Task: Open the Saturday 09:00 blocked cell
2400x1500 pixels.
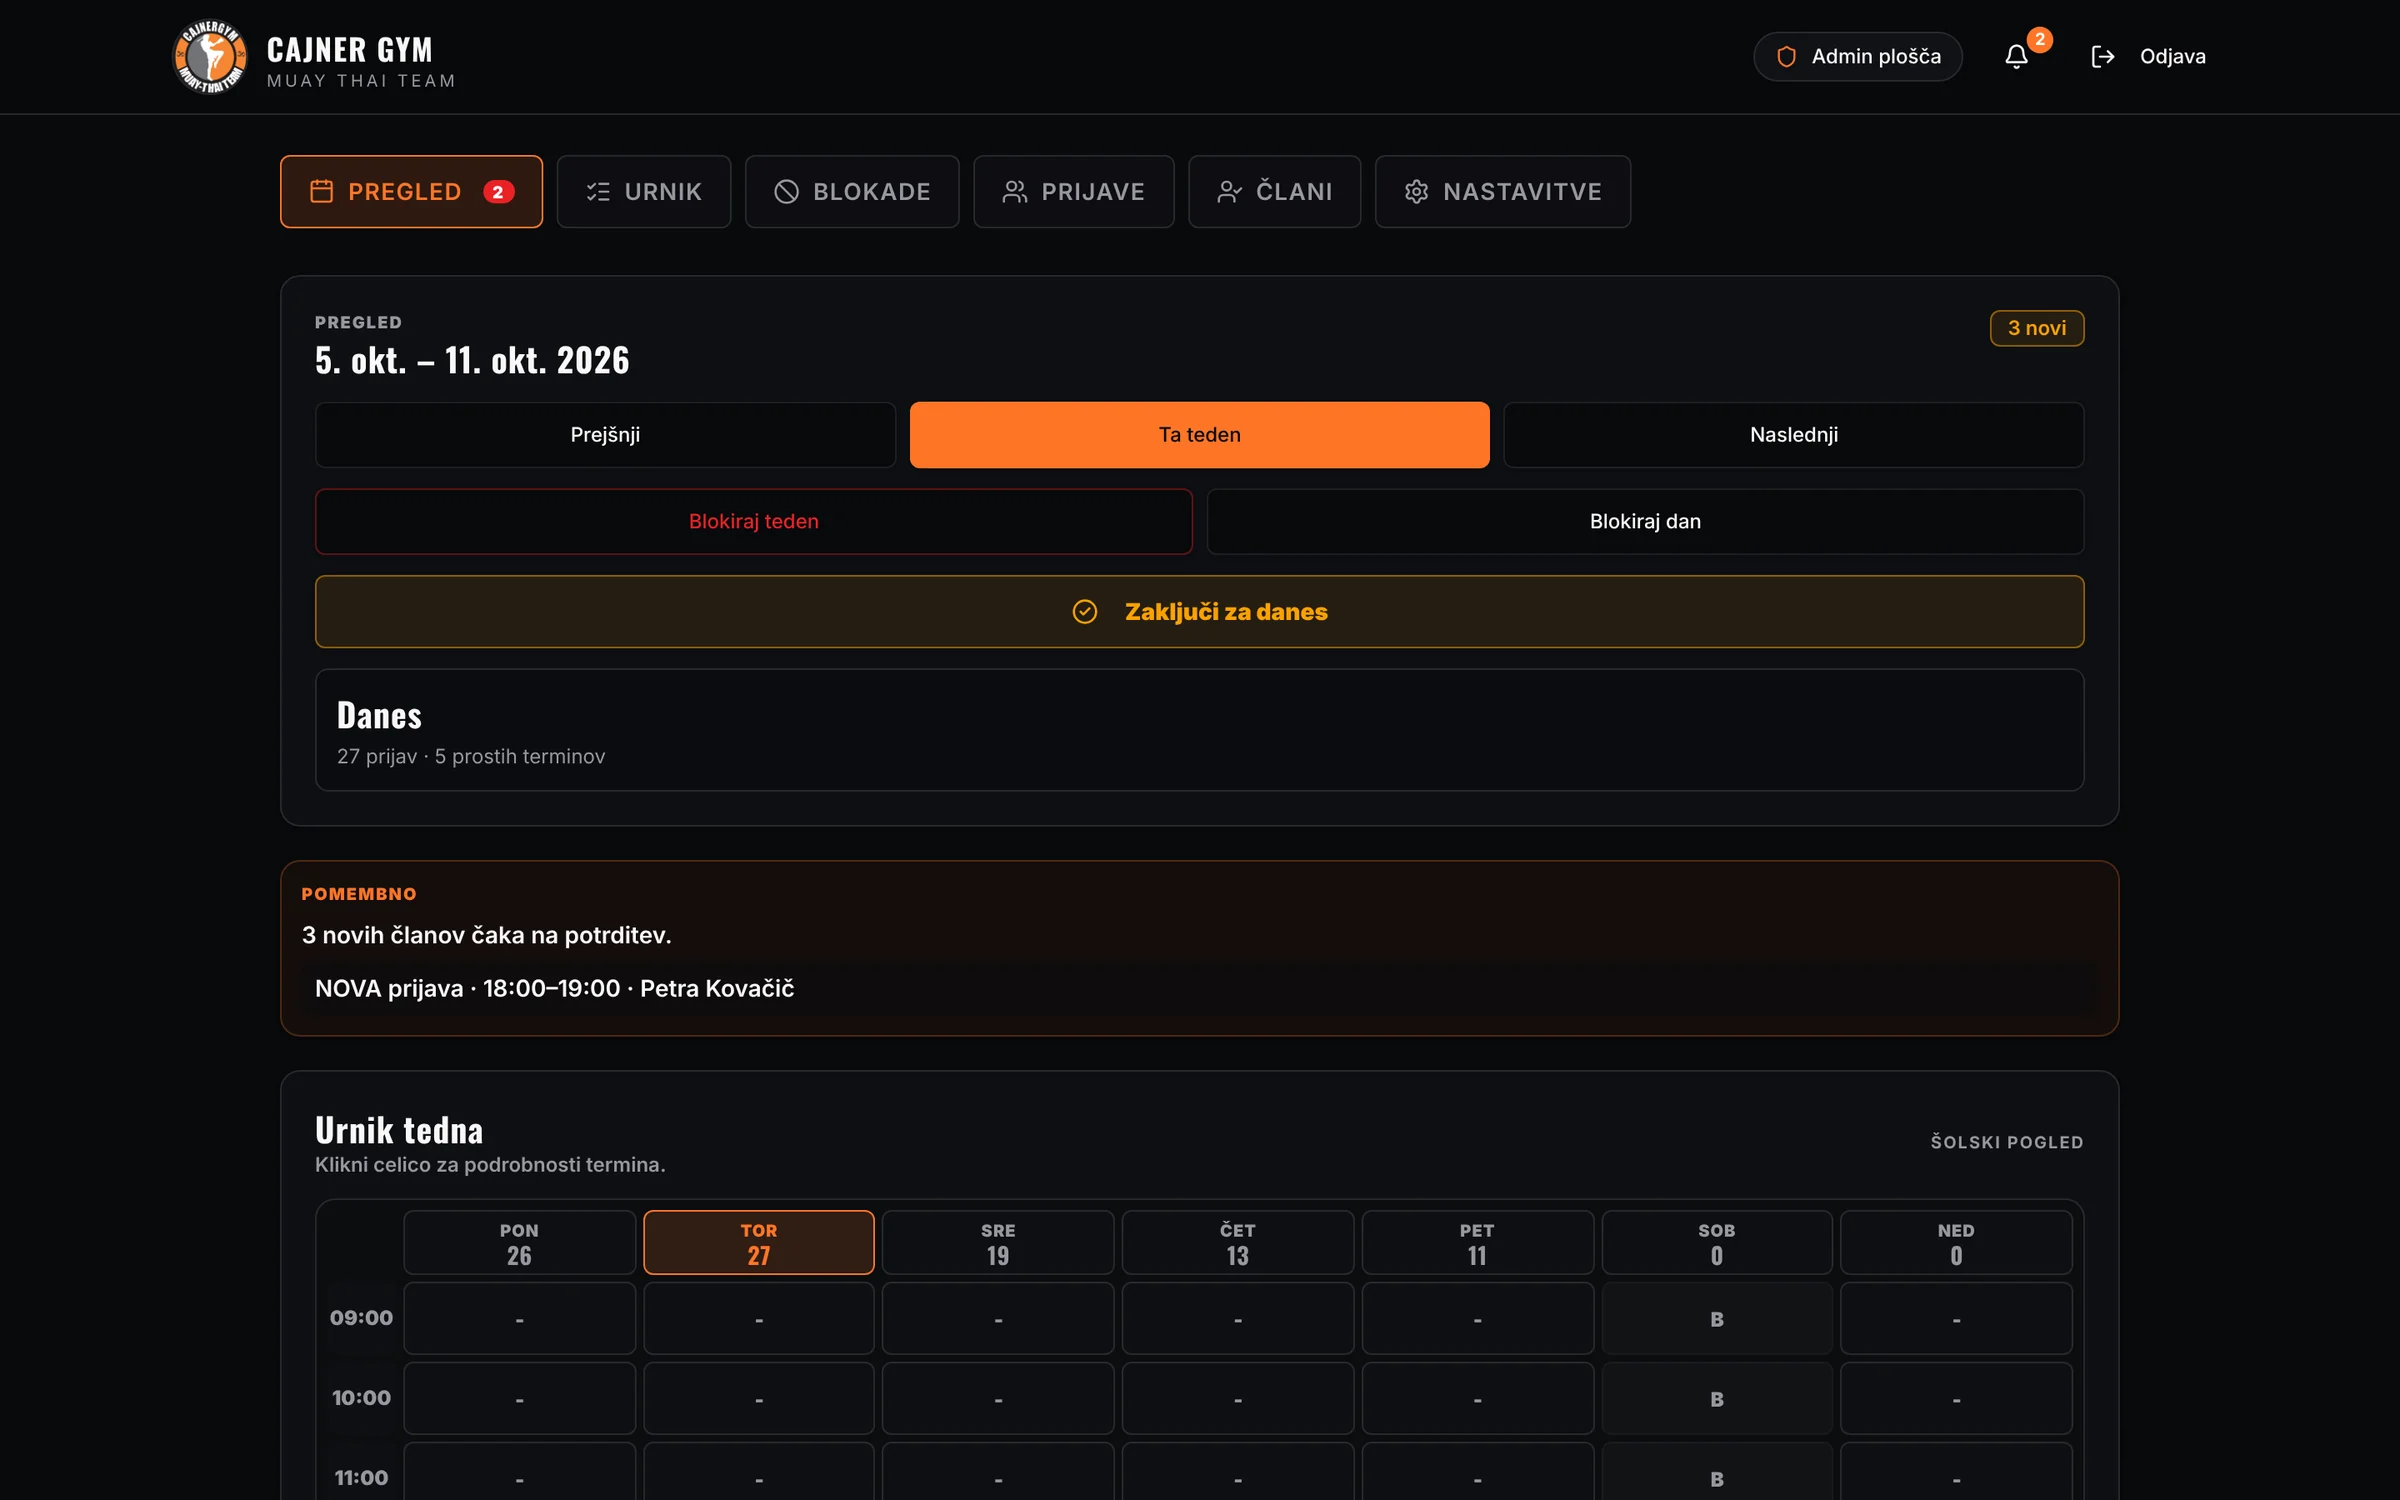Action: (x=1716, y=1319)
